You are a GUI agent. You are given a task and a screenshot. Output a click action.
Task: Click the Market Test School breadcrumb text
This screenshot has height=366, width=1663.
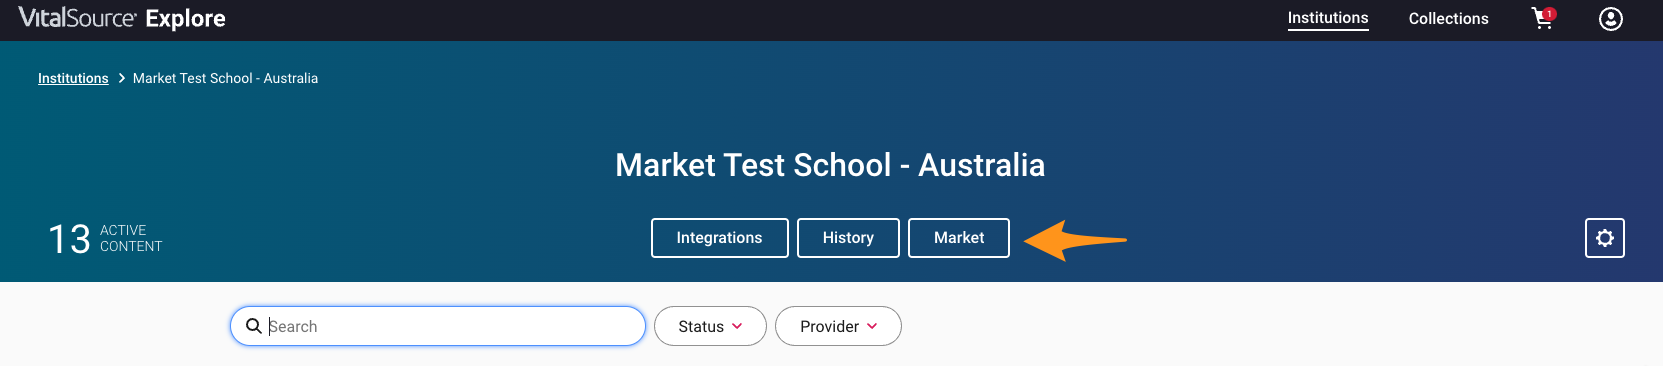click(x=225, y=78)
